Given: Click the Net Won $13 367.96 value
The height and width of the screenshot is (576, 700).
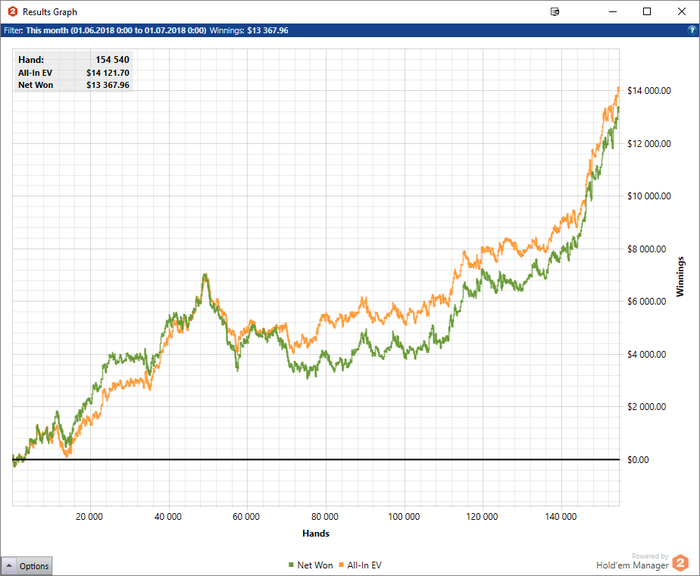Looking at the screenshot, I should (x=108, y=85).
